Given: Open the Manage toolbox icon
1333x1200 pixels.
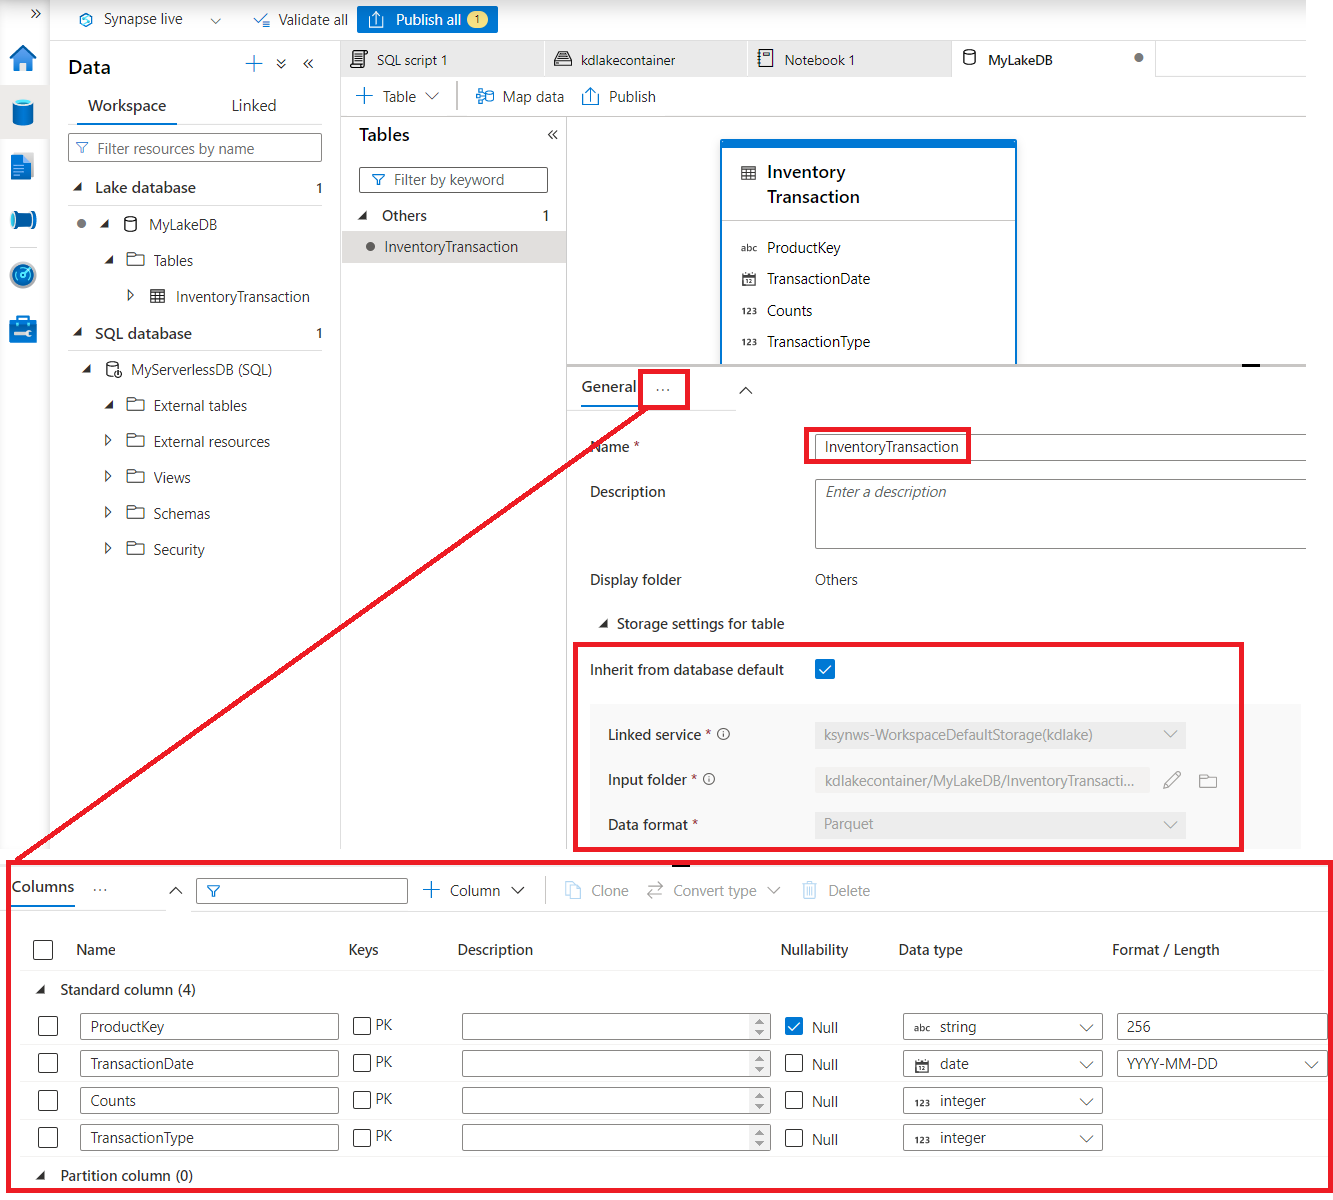Looking at the screenshot, I should (23, 328).
